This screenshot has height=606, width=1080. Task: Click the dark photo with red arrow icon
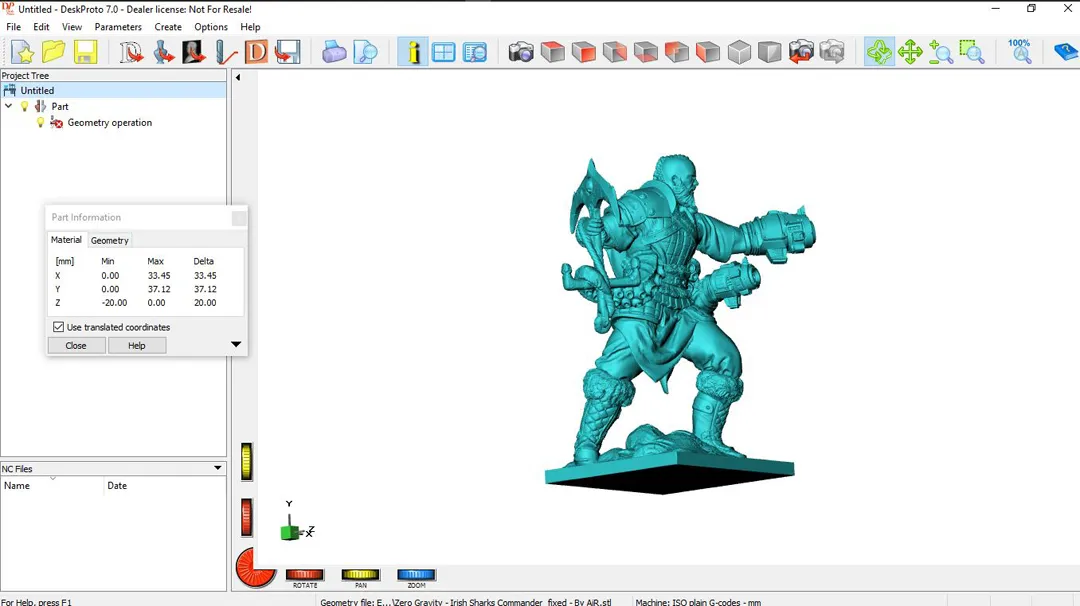pos(194,52)
